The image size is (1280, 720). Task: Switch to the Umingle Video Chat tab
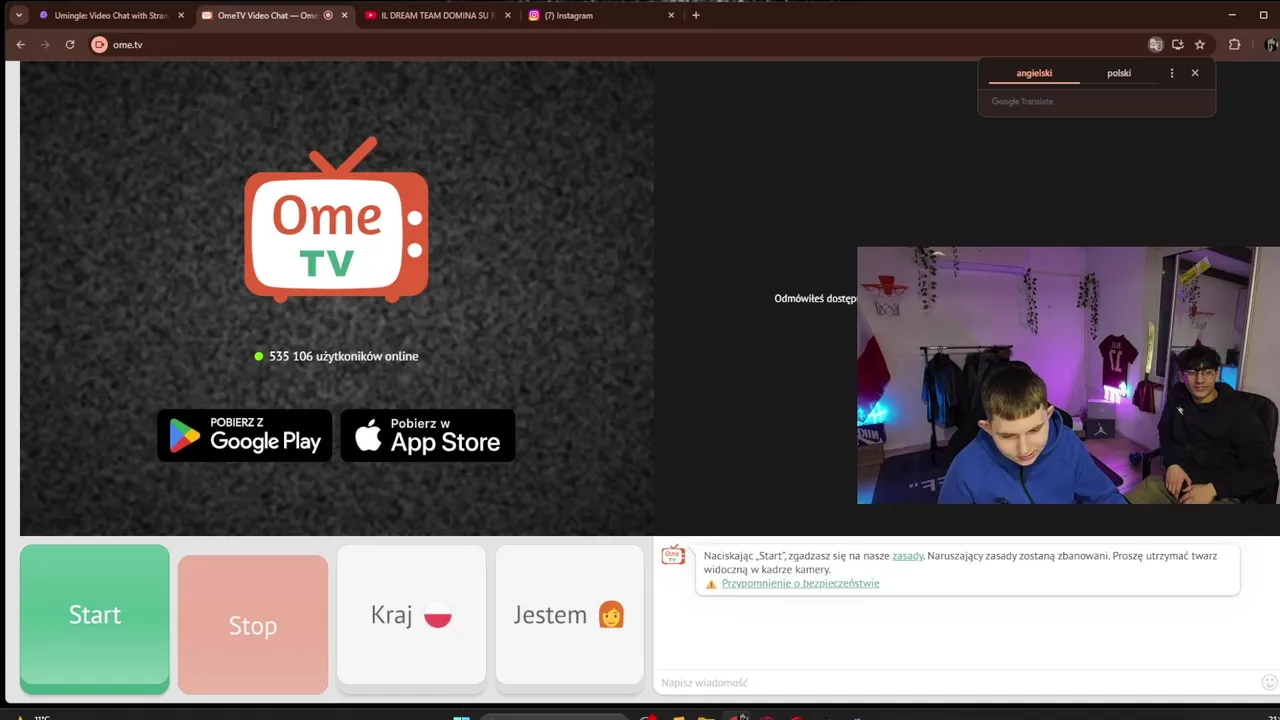tap(110, 15)
